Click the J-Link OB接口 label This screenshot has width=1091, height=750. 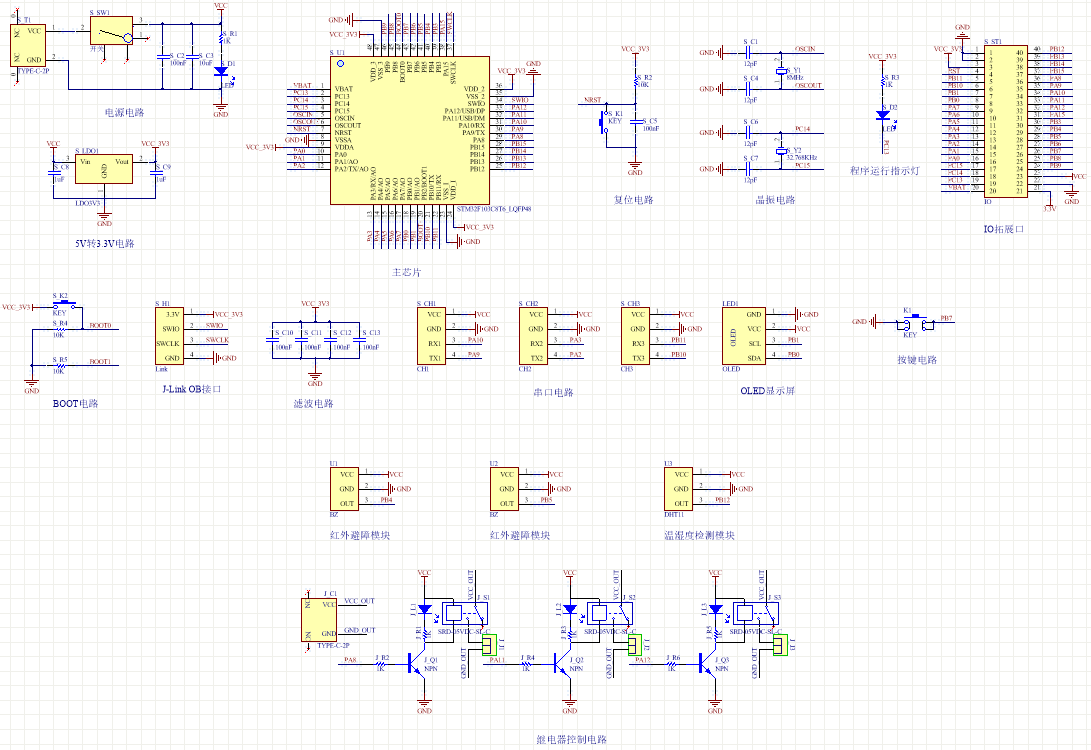[191, 389]
